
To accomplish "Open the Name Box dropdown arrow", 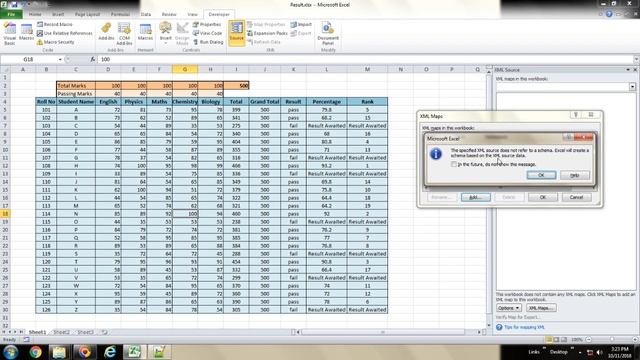I will tap(60, 60).
